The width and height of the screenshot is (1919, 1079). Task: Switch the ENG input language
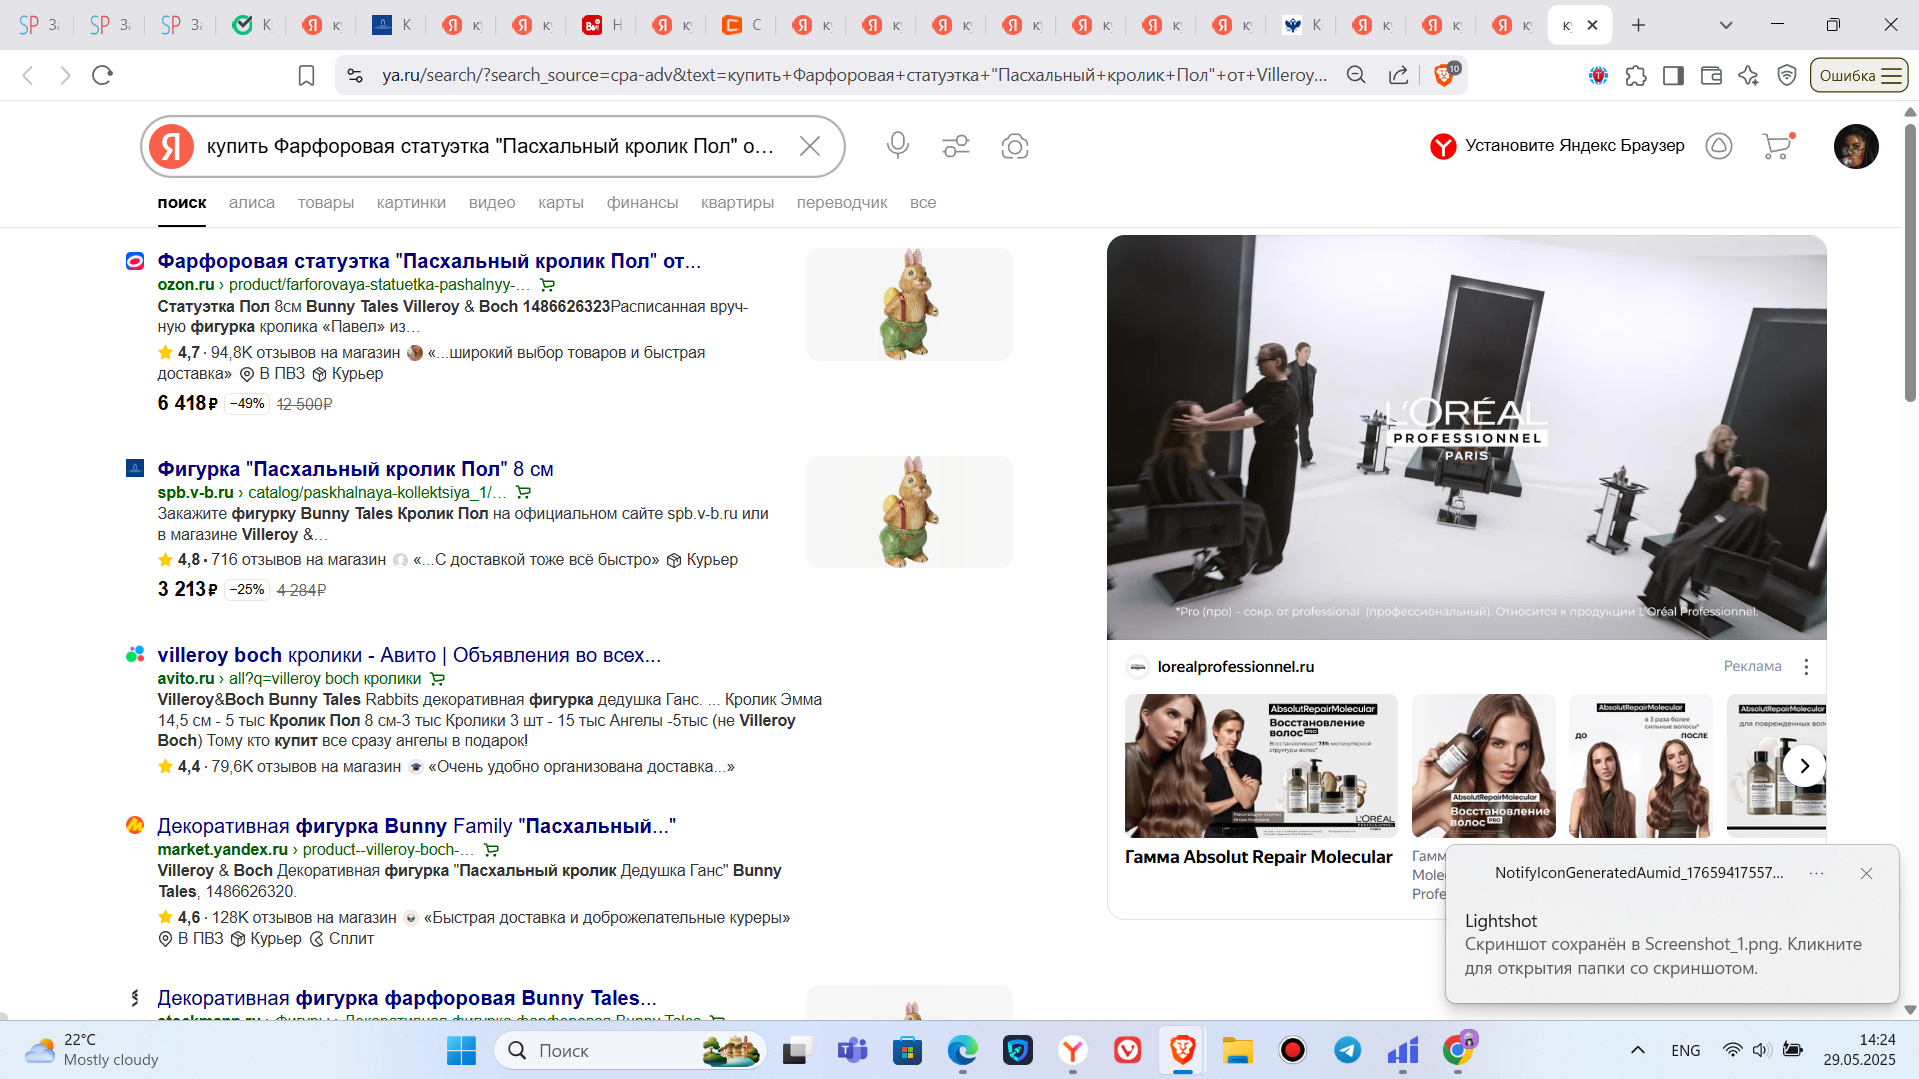pyautogui.click(x=1686, y=1050)
